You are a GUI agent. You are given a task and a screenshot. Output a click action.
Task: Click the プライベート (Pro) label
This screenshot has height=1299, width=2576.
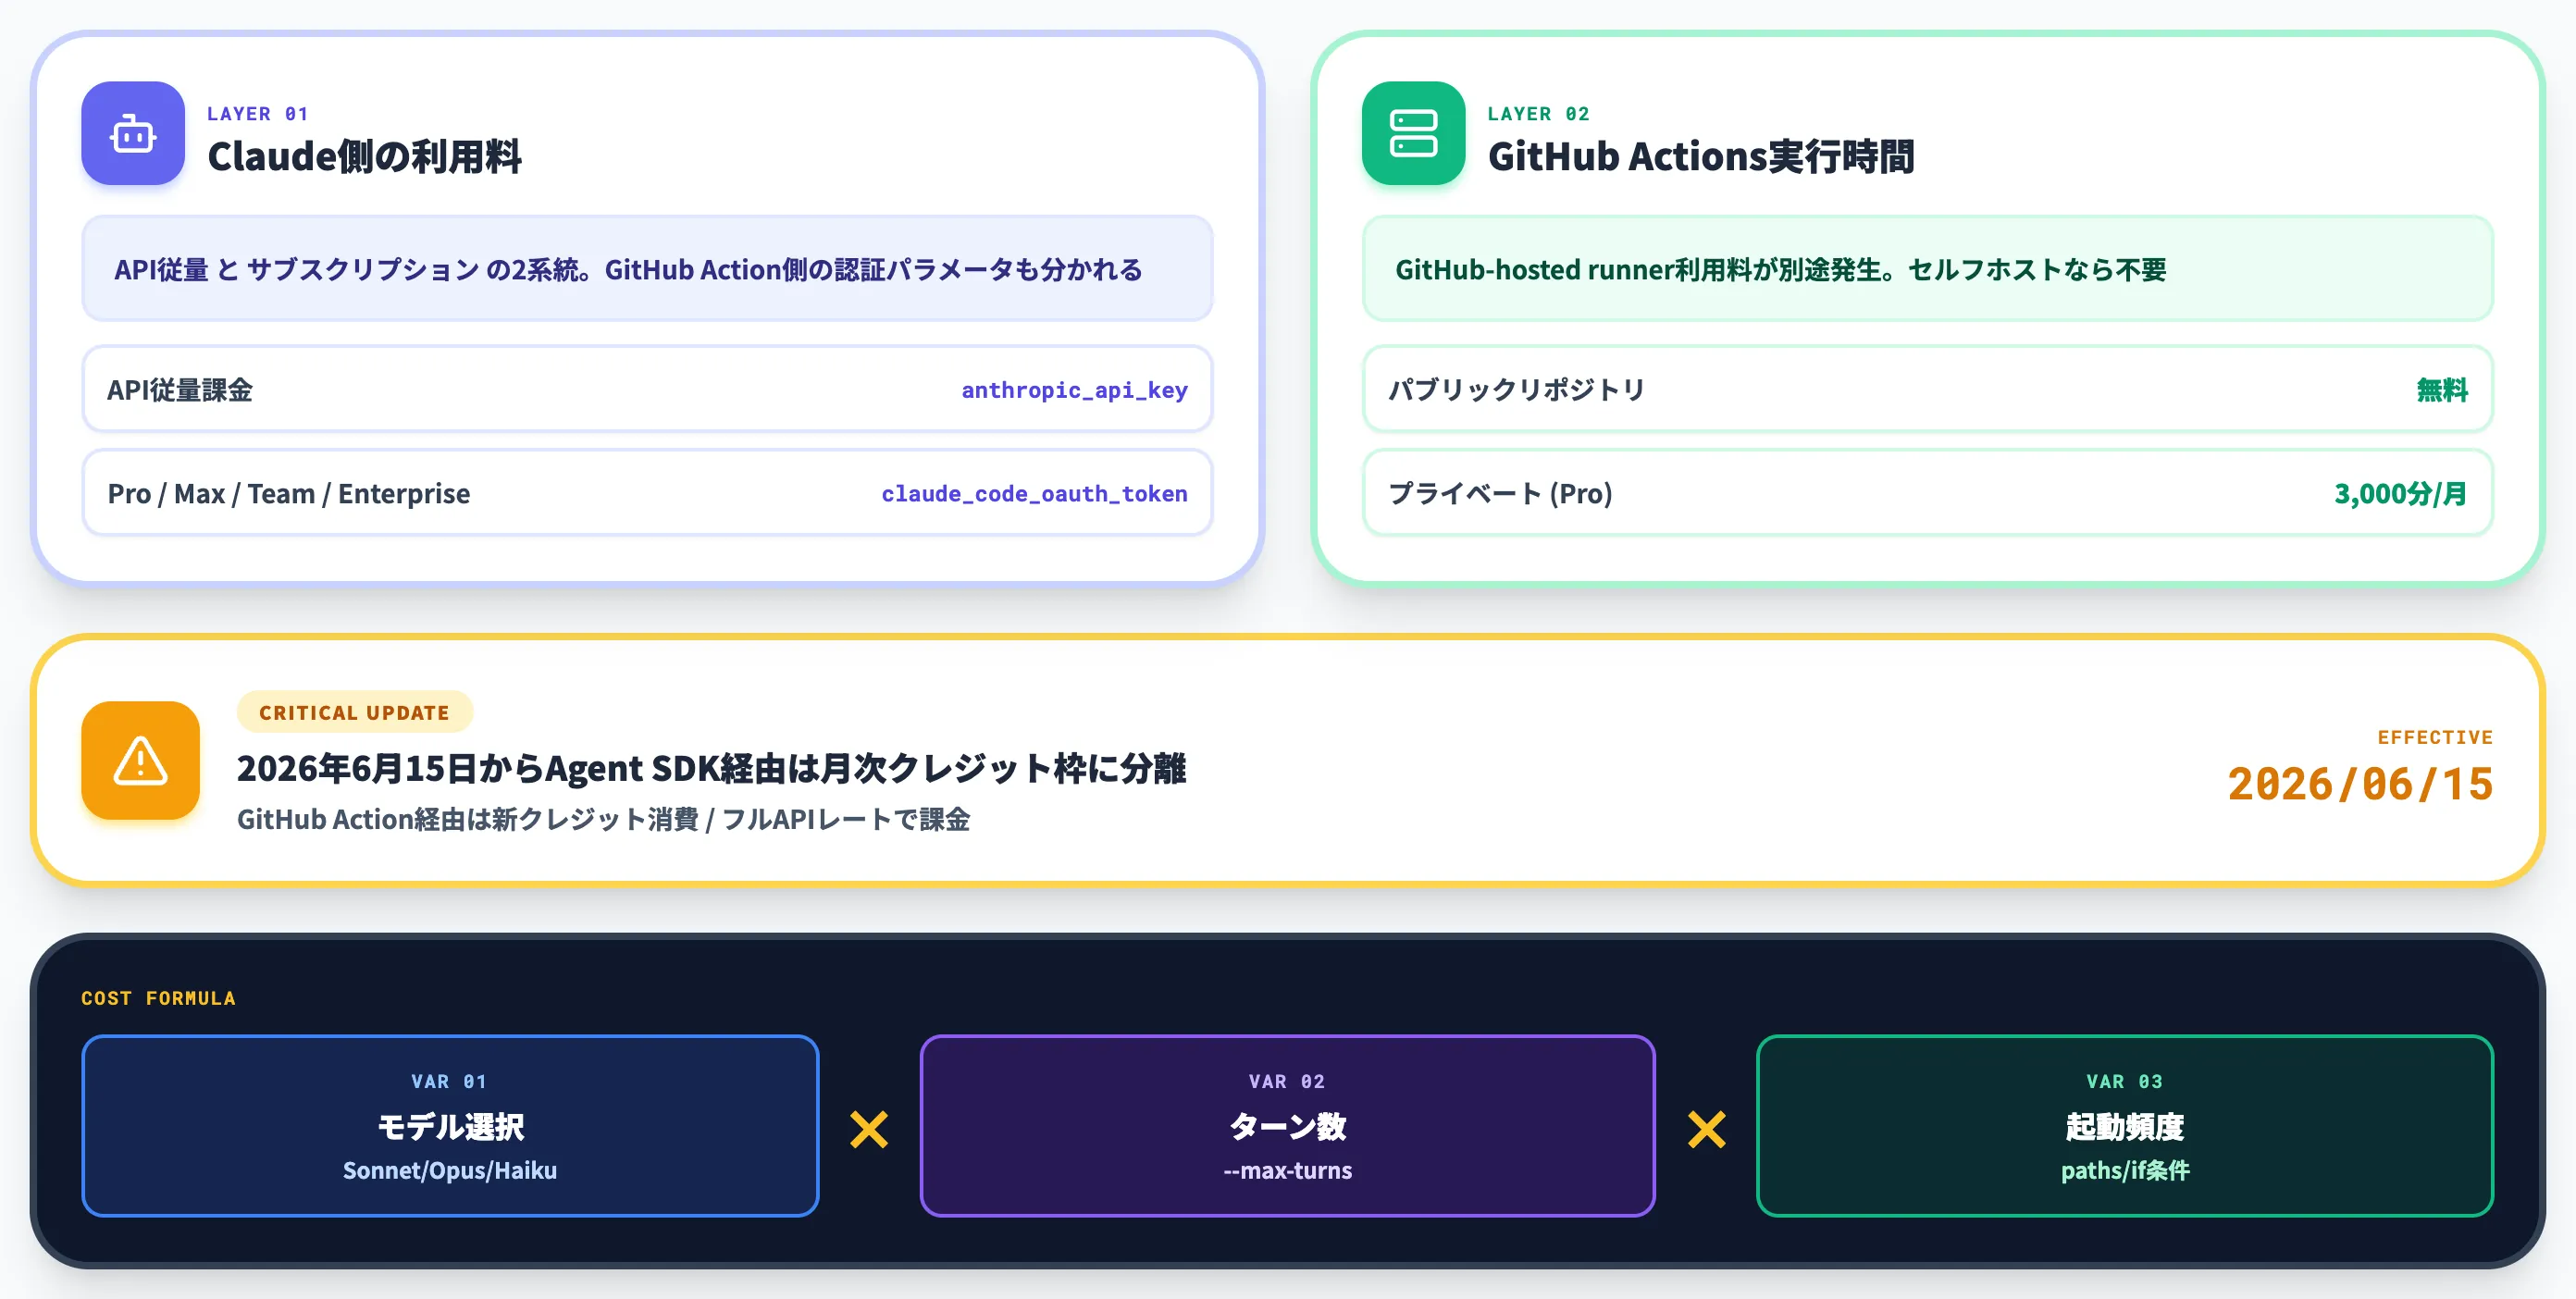coord(1500,493)
